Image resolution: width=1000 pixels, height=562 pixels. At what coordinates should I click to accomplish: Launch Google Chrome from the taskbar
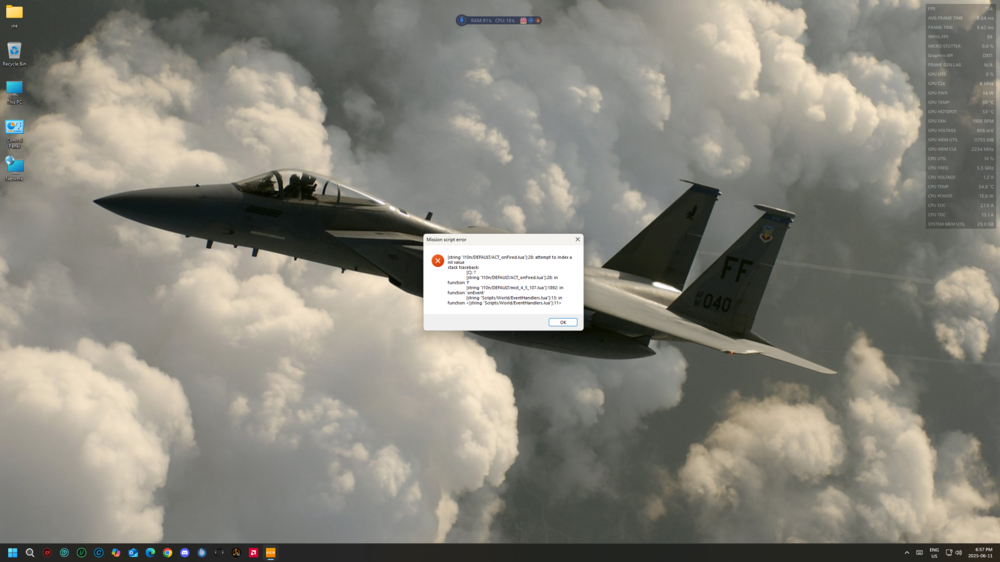[167, 552]
